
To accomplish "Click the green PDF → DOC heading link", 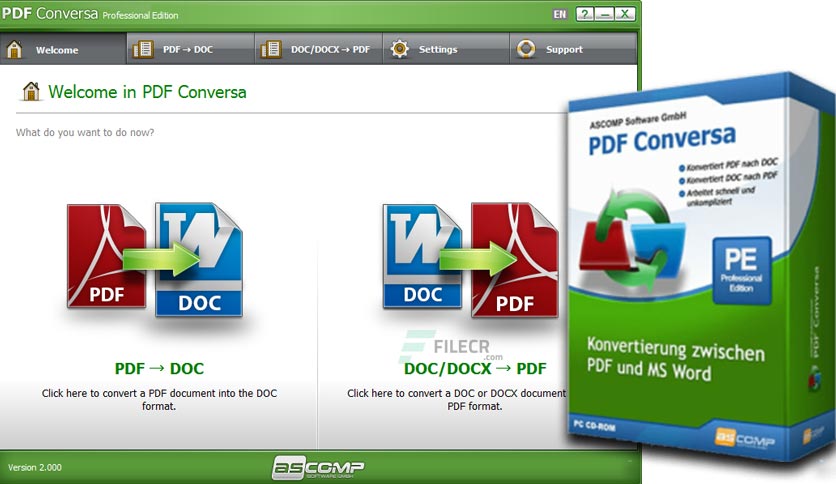I will point(159,368).
